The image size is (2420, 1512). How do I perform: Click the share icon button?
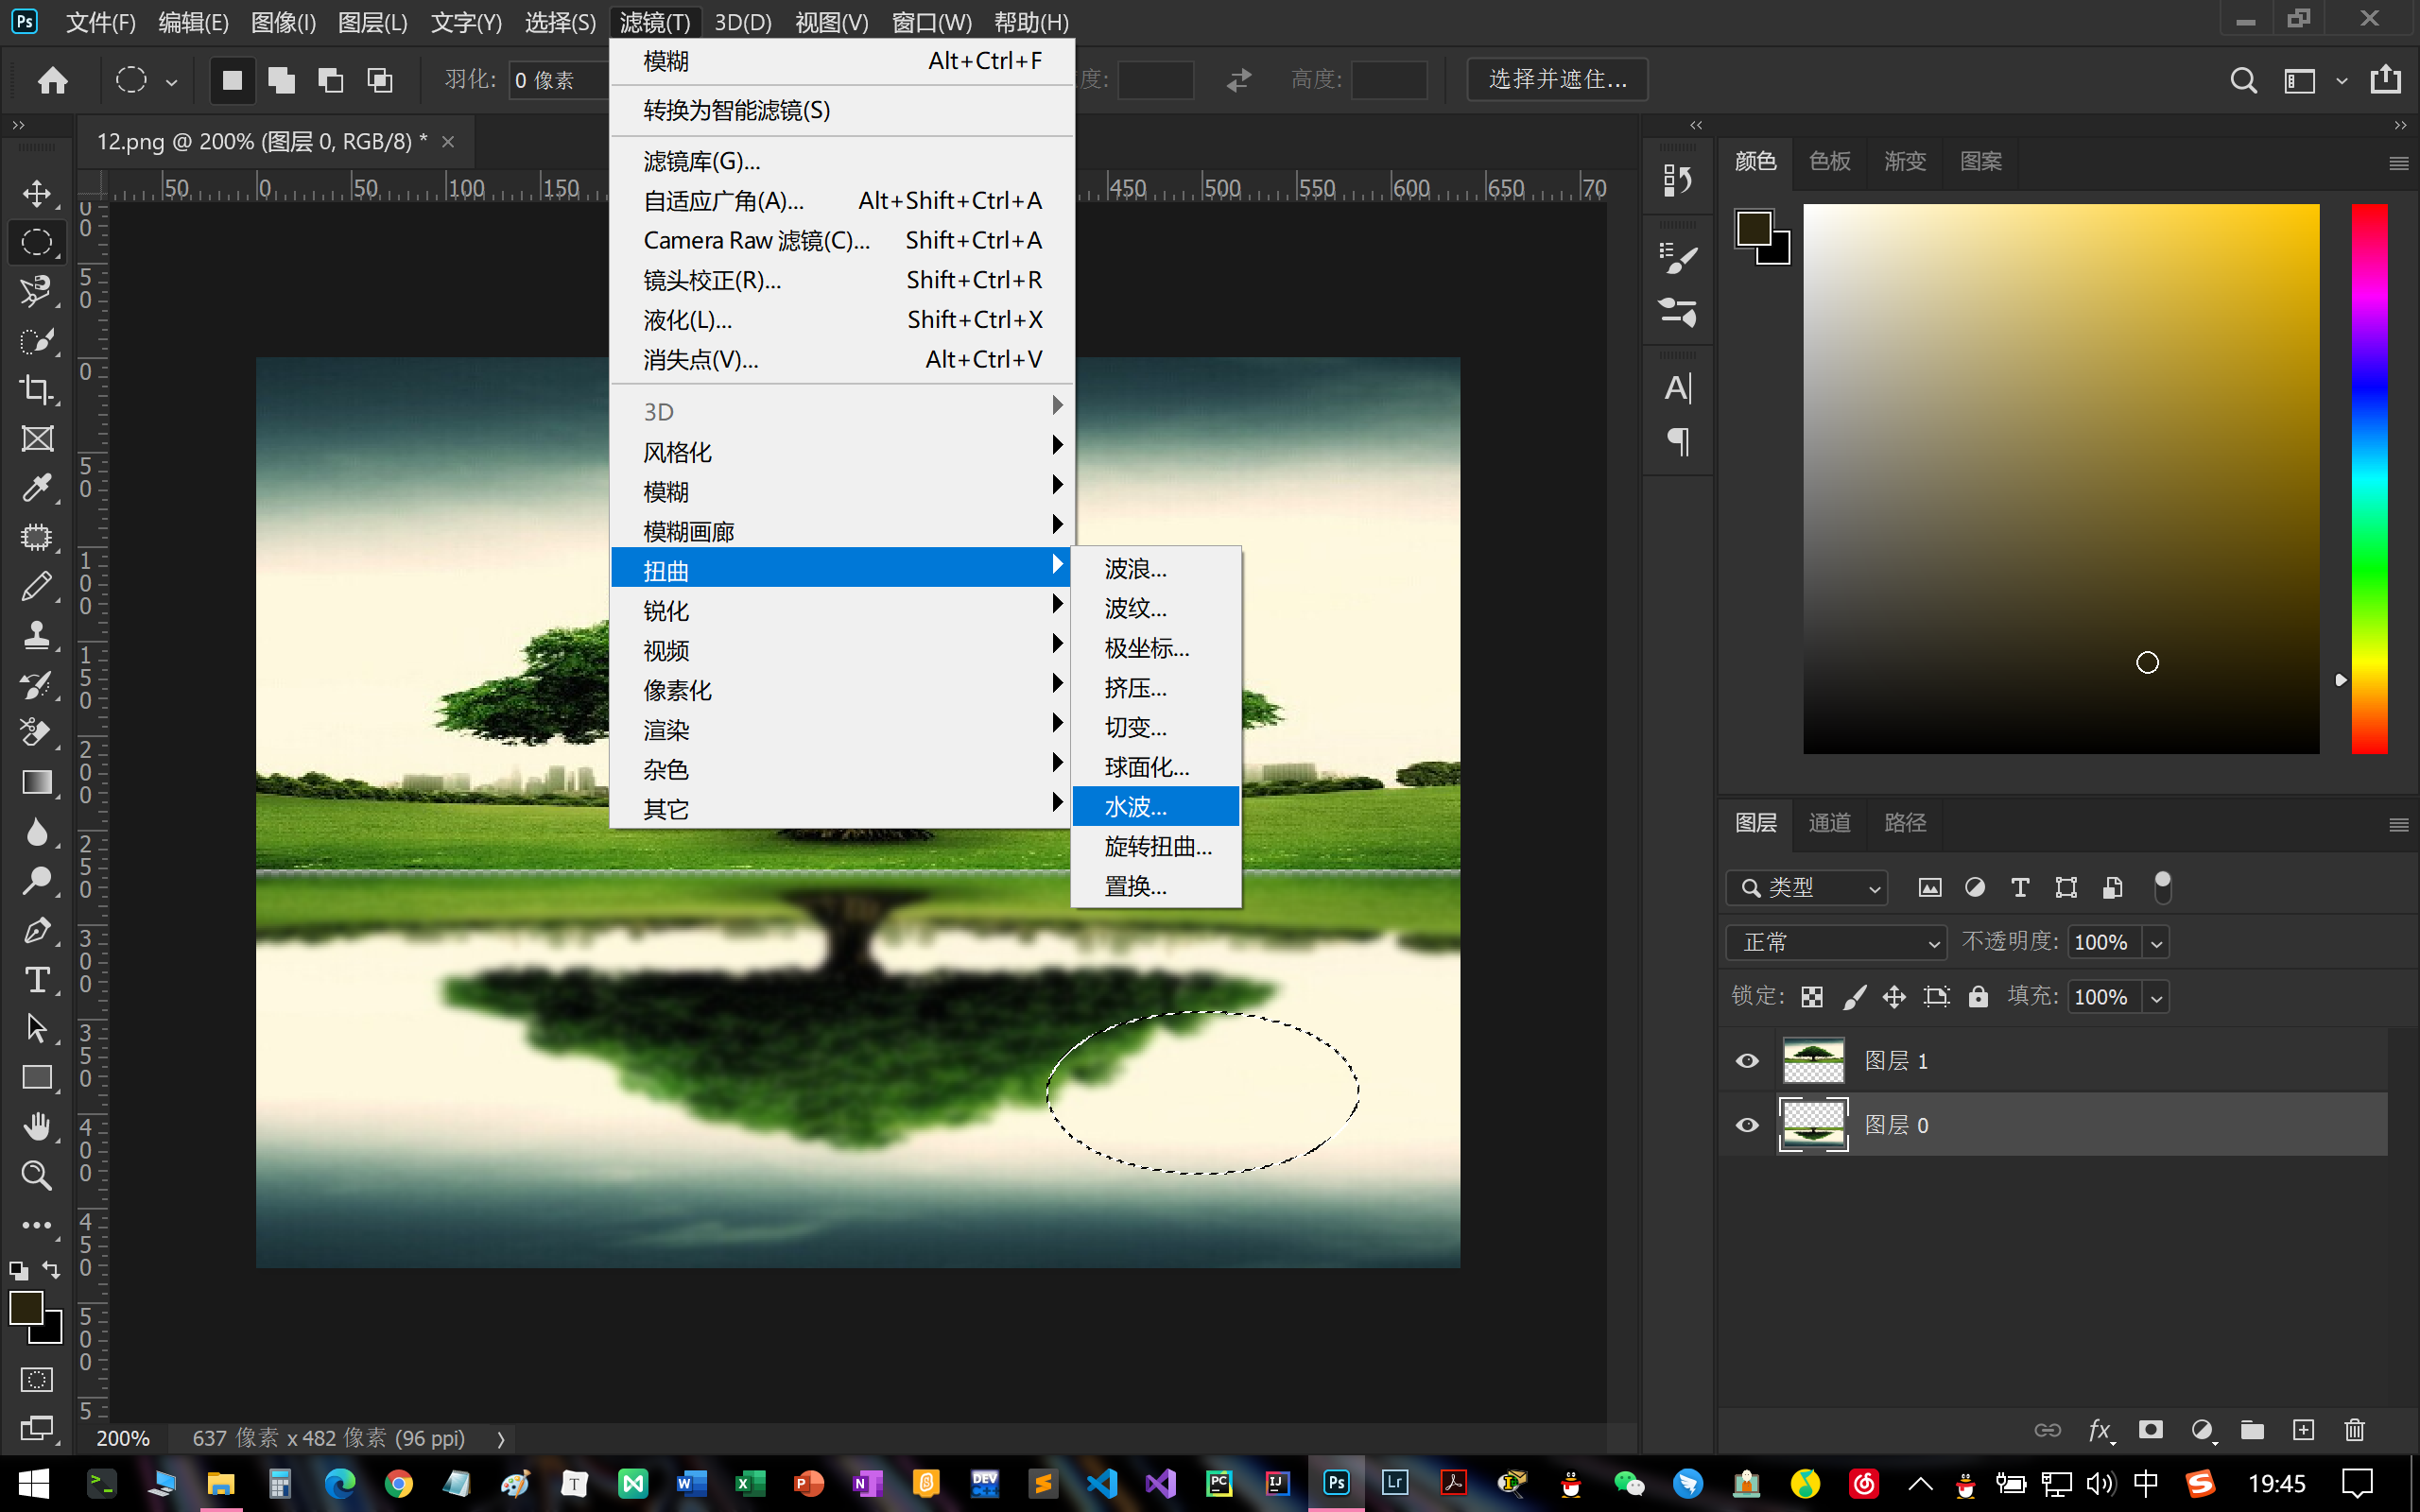pos(2386,79)
